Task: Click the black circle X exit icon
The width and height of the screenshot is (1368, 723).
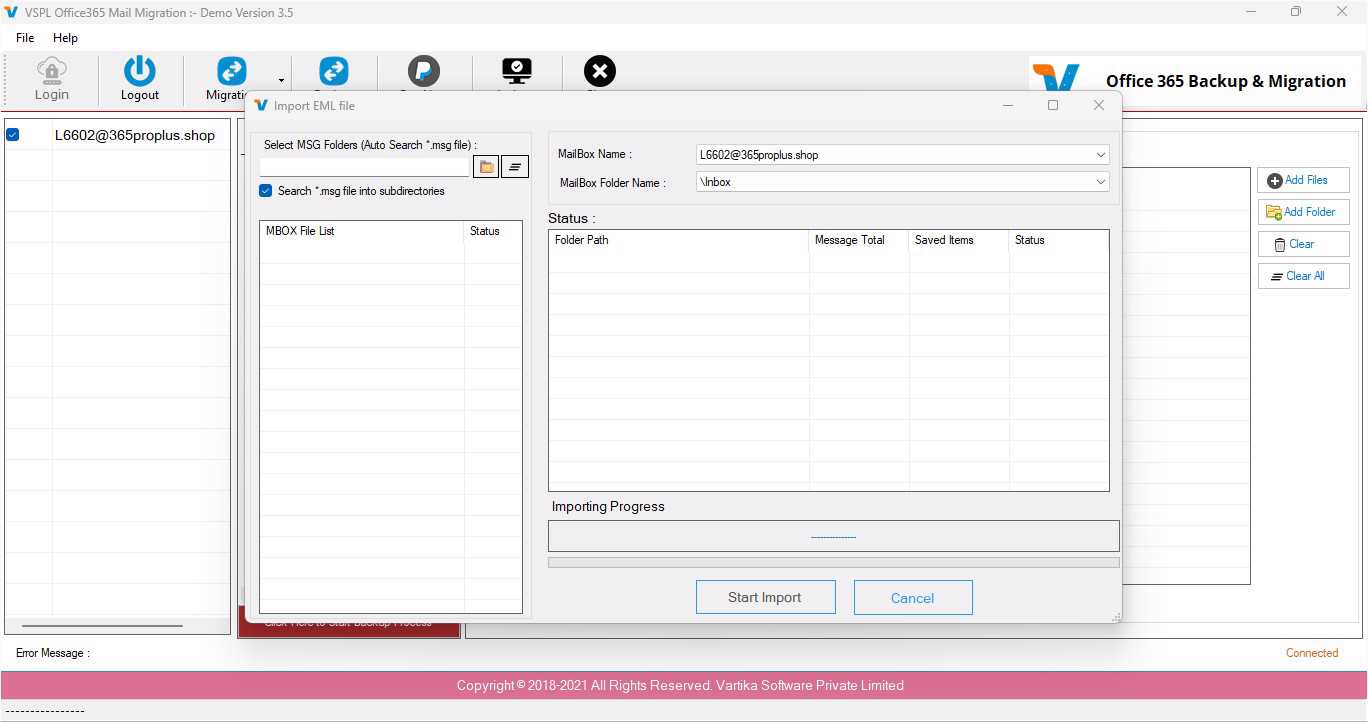Action: pyautogui.click(x=600, y=71)
